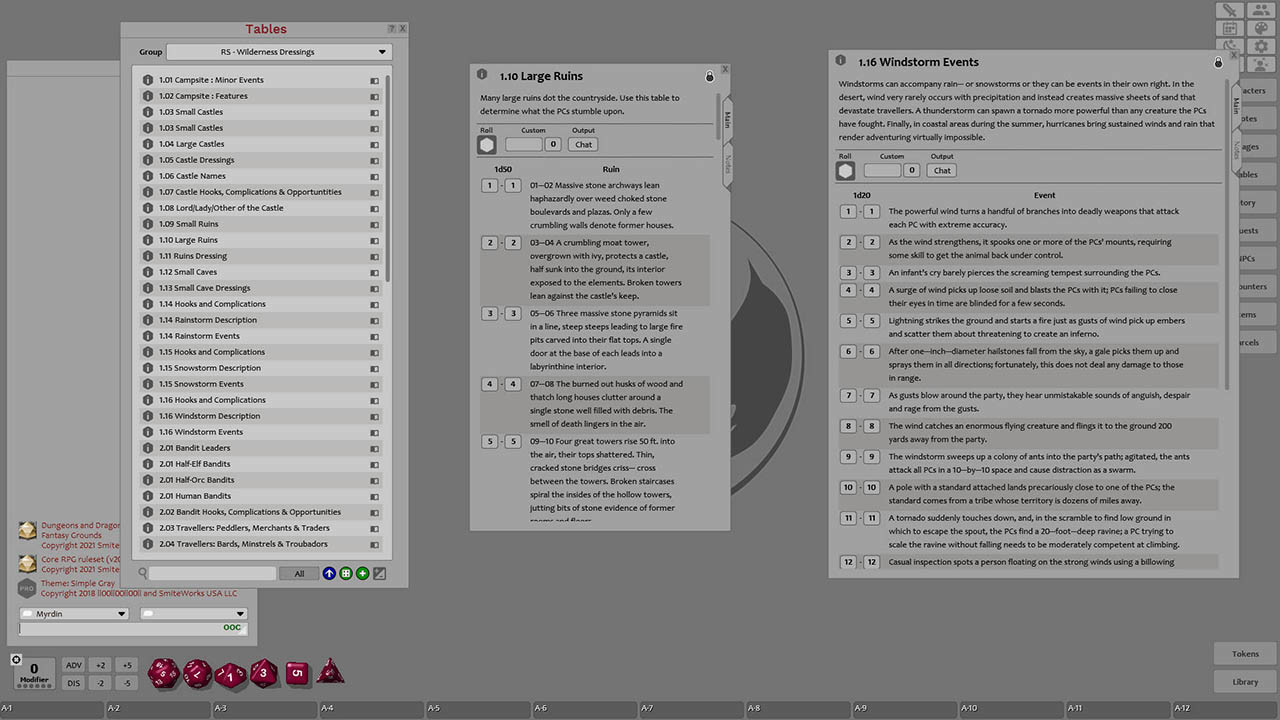Adjust the modifier dots under the Modifier box
The height and width of the screenshot is (720, 1280).
pyautogui.click(x=33, y=686)
